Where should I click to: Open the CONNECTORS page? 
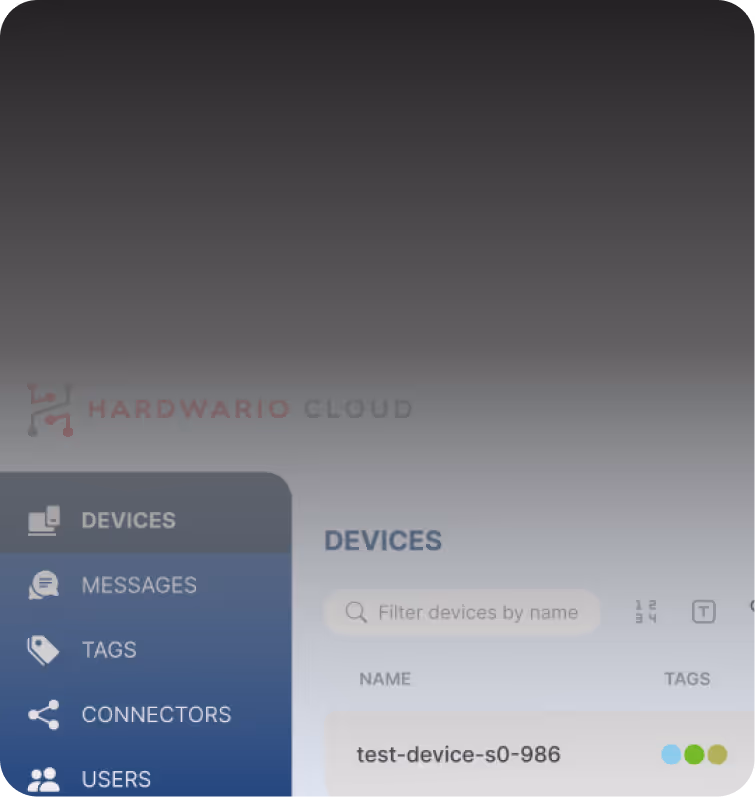tap(145, 715)
